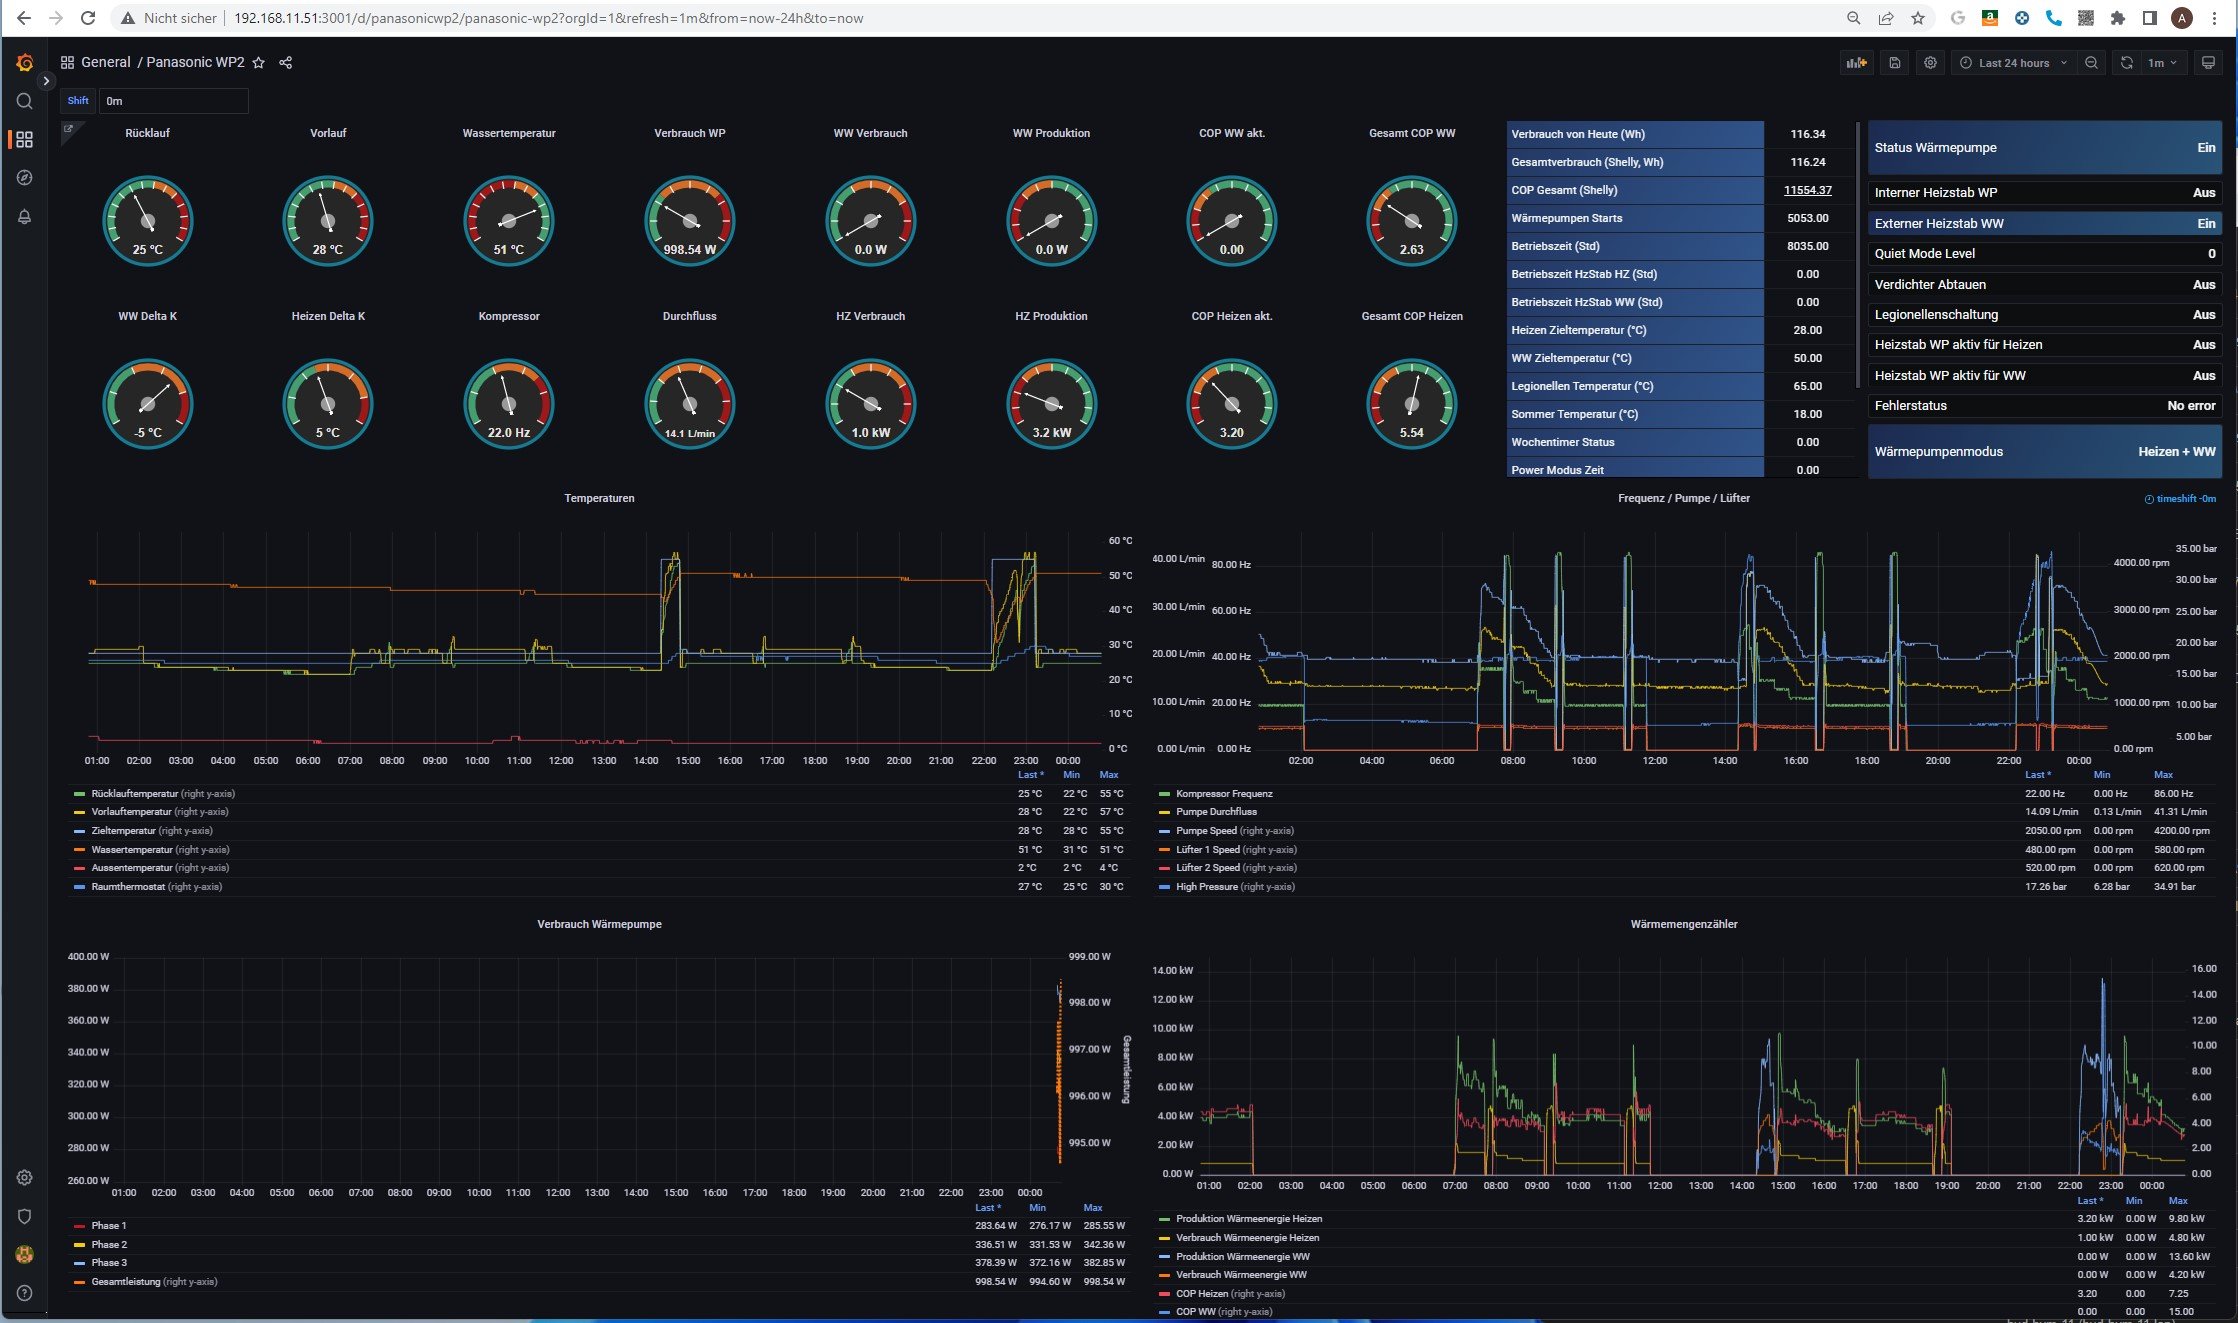This screenshot has width=2238, height=1323.
Task: Click the Save dashboard icon
Action: click(1894, 63)
